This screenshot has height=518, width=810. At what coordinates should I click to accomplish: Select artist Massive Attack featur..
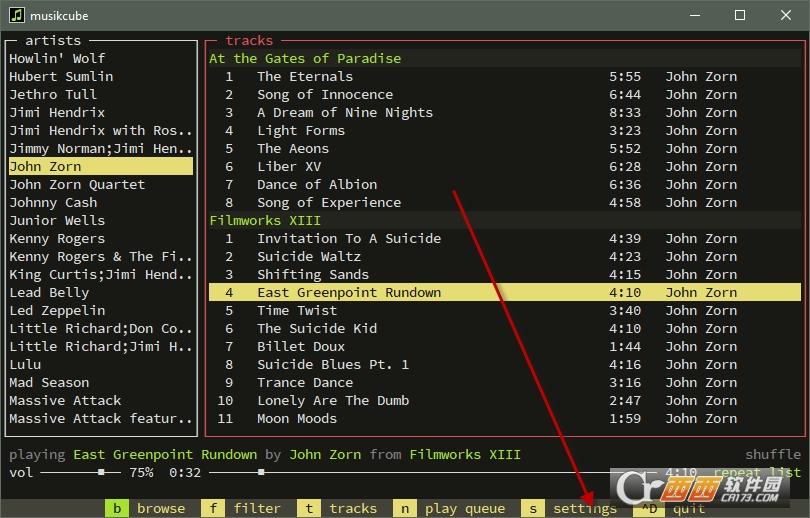click(101, 418)
